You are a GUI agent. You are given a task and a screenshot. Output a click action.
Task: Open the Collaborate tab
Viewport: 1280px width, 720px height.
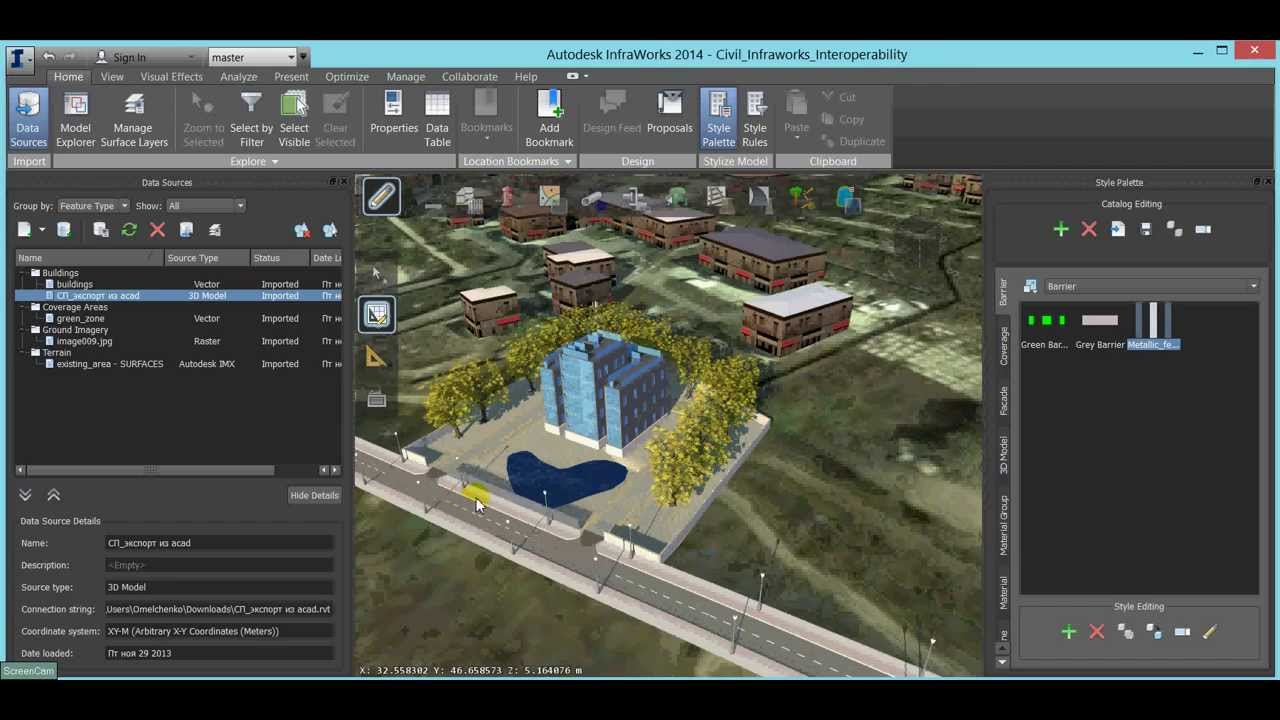469,77
